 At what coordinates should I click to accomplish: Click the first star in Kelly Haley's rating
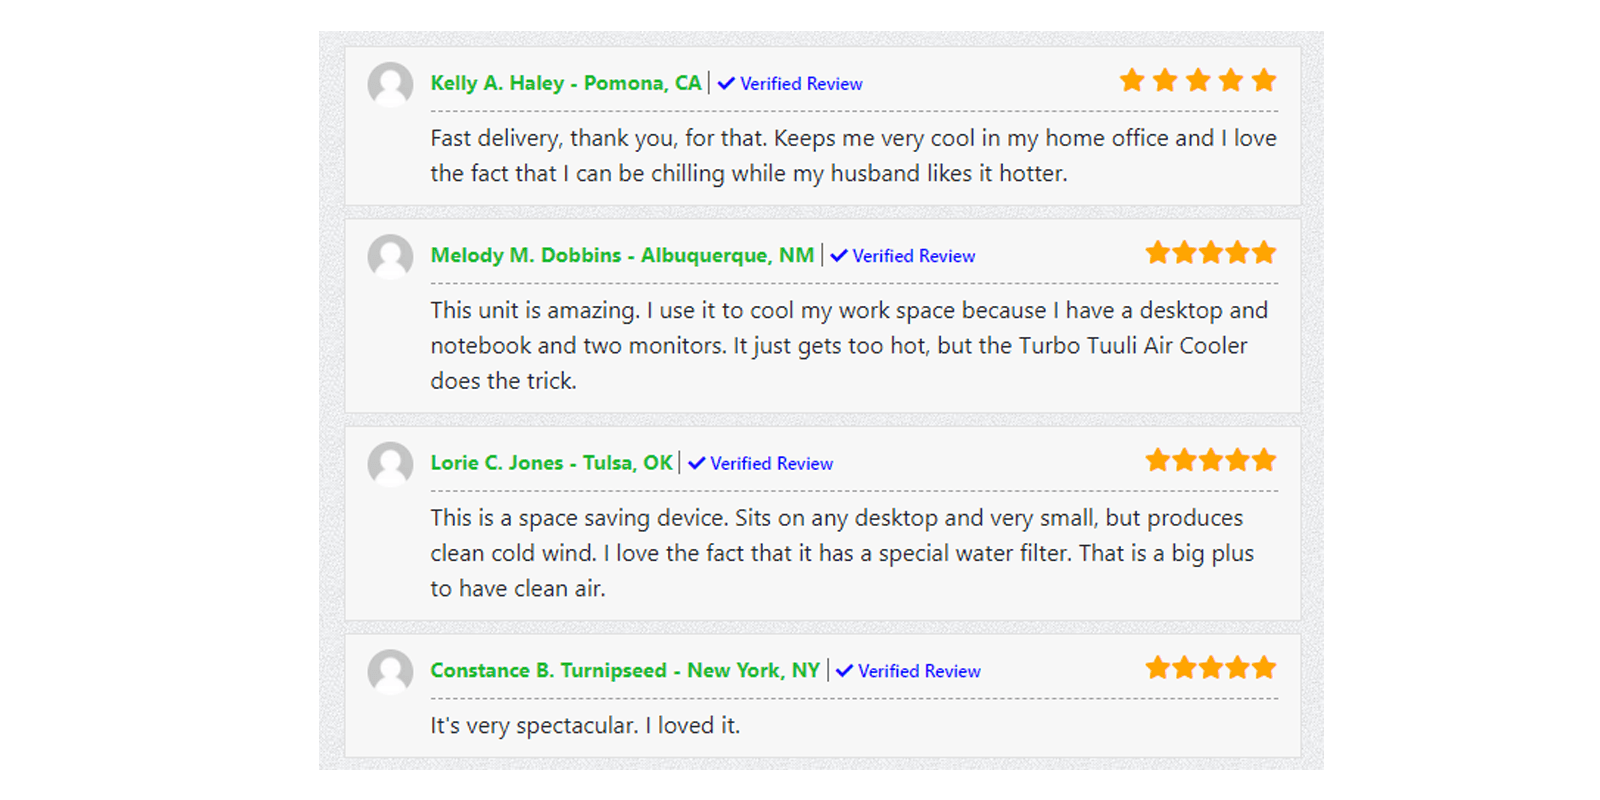1132,80
